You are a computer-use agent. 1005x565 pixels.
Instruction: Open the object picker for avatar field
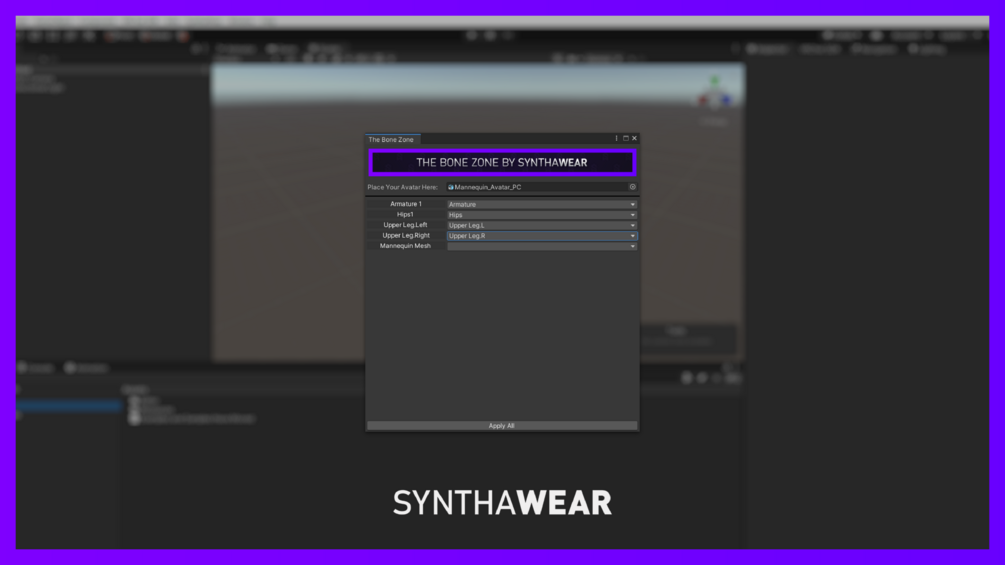coord(632,187)
